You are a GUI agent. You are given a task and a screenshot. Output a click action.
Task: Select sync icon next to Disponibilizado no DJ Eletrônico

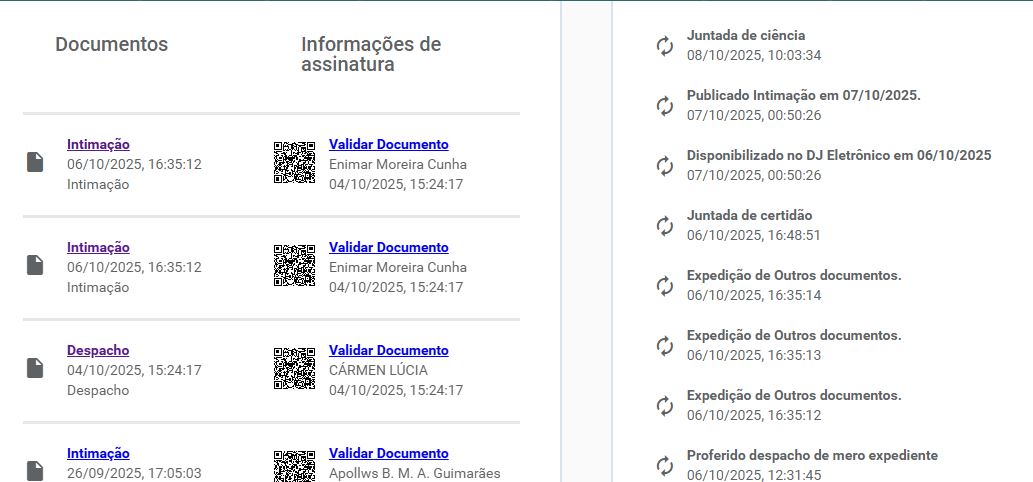(x=665, y=166)
